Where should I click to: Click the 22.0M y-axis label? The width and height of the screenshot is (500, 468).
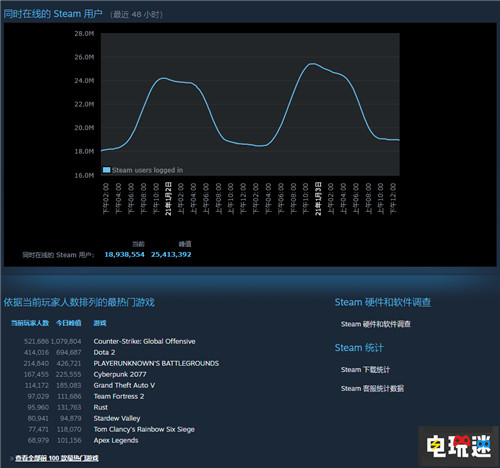pyautogui.click(x=84, y=104)
